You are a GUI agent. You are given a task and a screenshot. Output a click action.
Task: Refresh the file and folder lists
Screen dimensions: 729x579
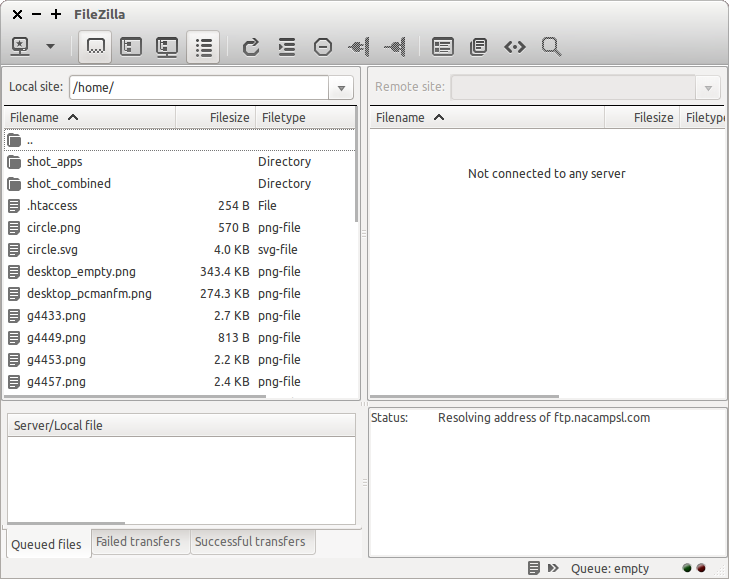tap(251, 47)
